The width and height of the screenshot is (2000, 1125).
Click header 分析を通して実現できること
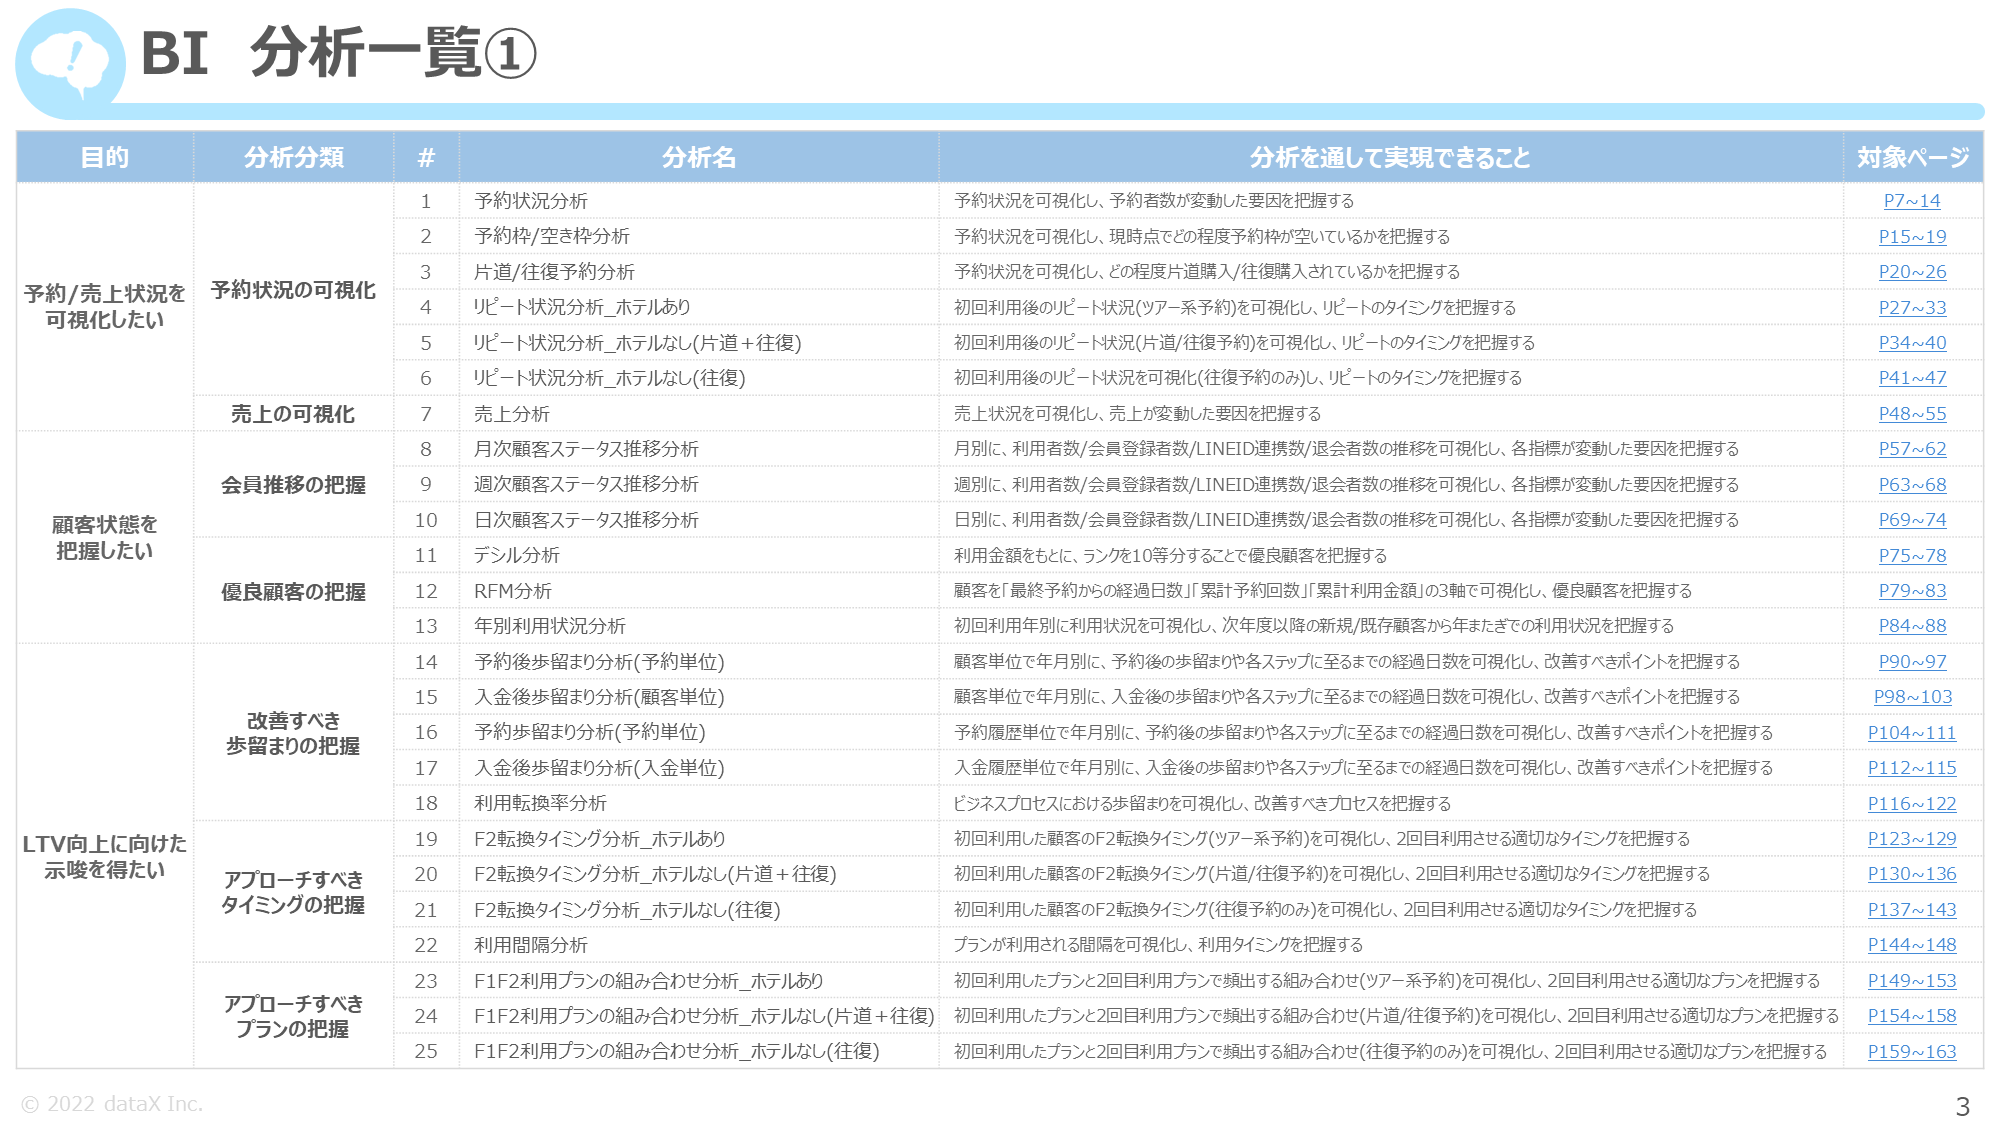coord(1390,157)
